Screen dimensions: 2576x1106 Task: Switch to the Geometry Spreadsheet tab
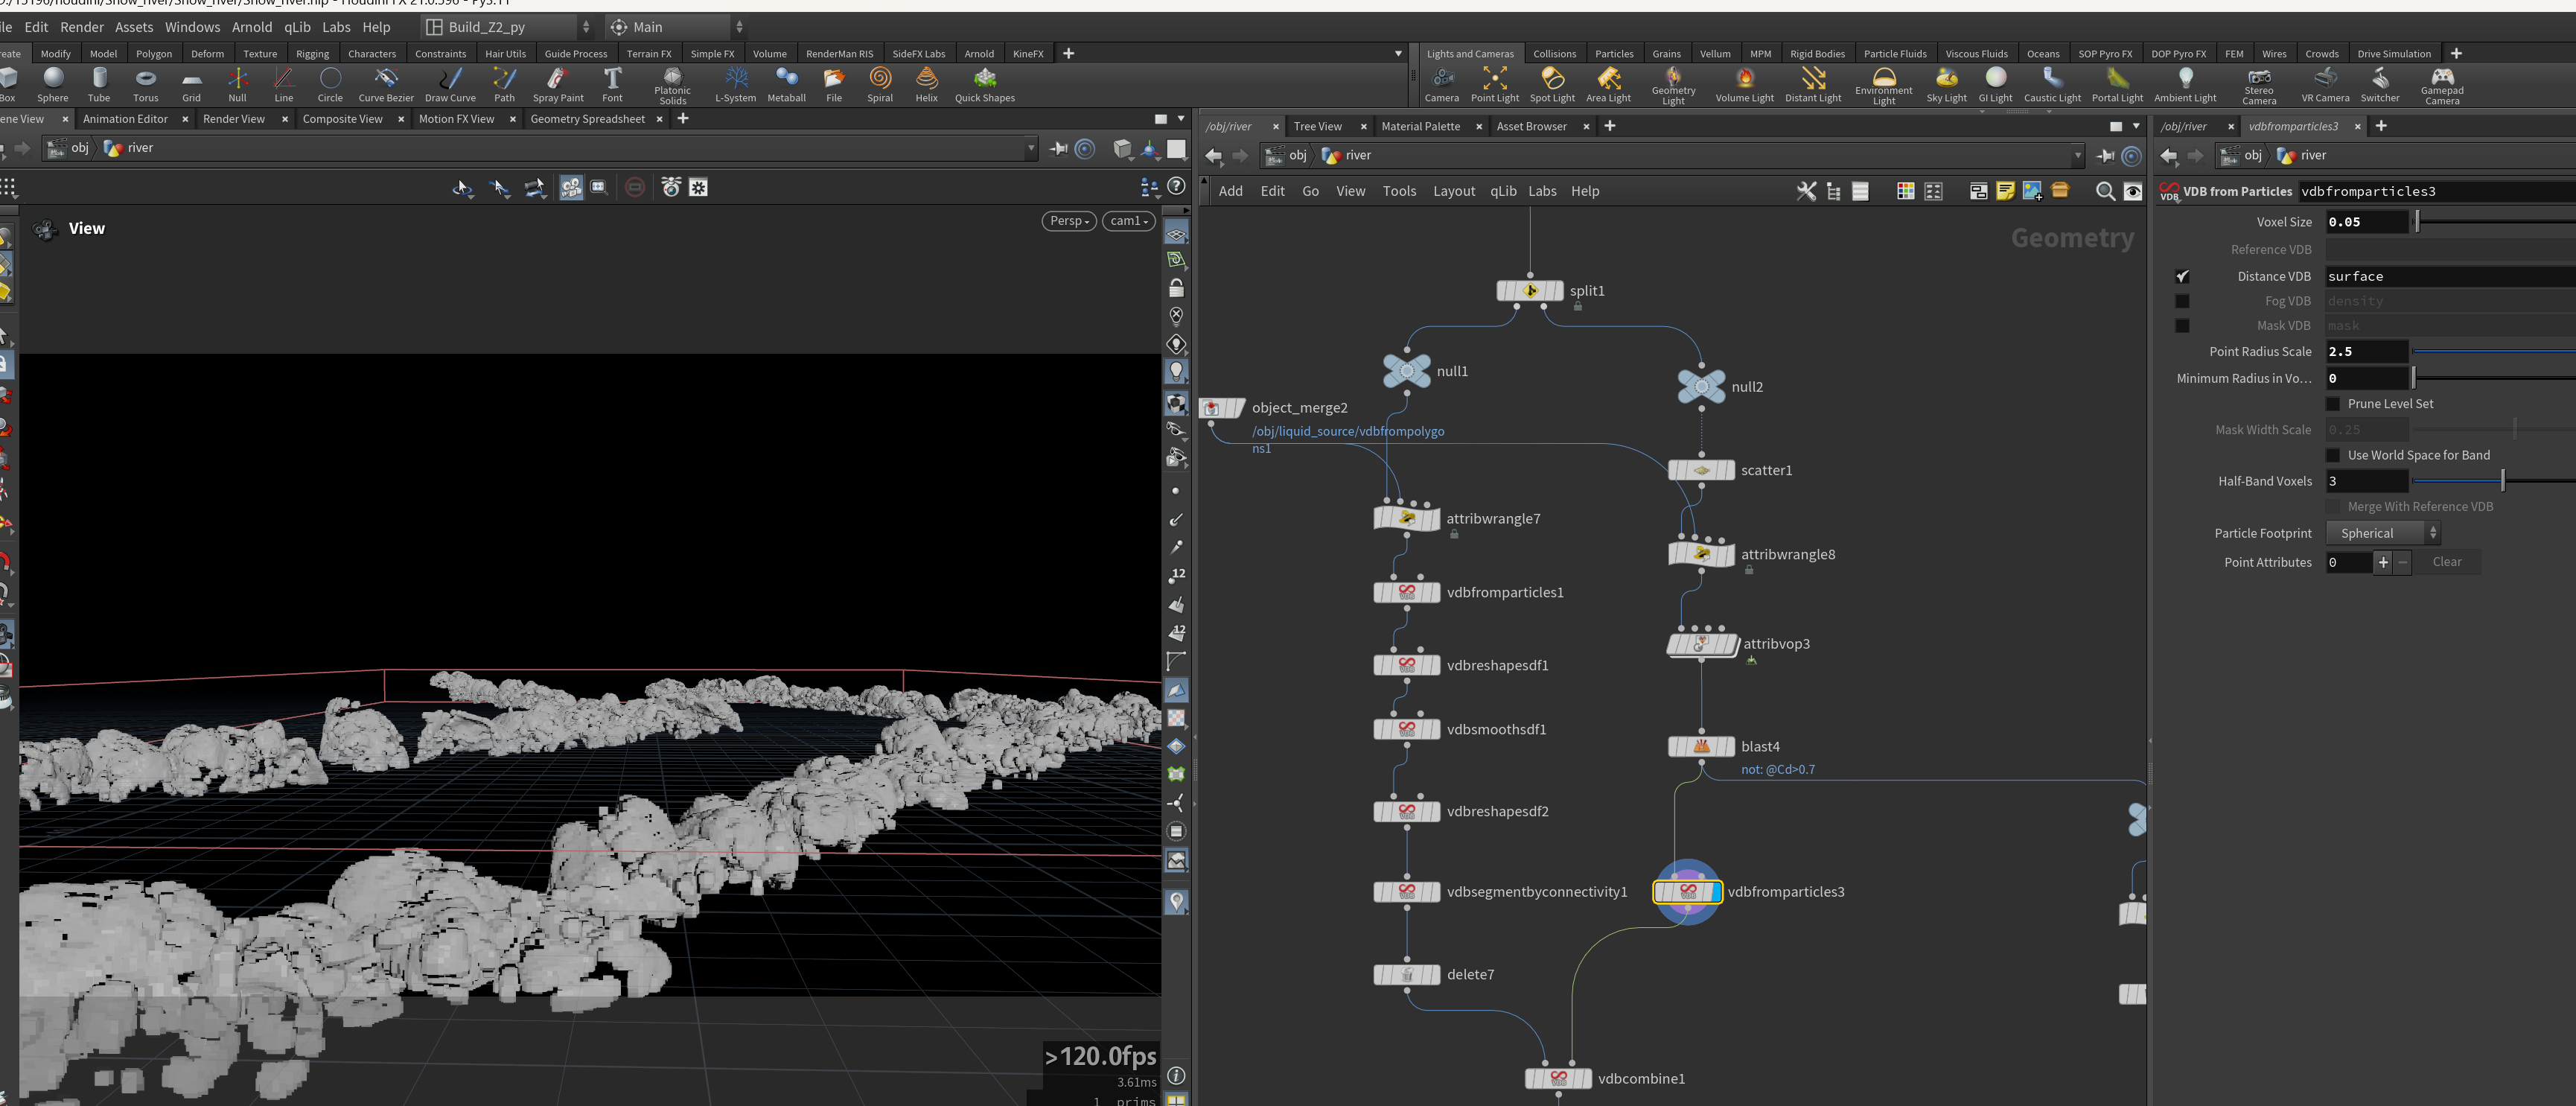point(587,119)
